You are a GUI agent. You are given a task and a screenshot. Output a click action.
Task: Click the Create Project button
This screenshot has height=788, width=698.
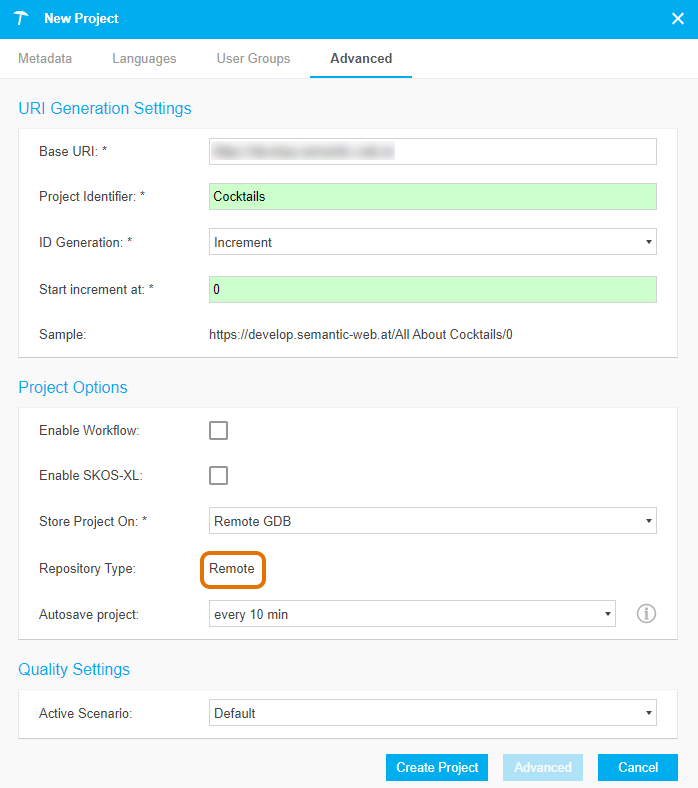tap(437, 767)
